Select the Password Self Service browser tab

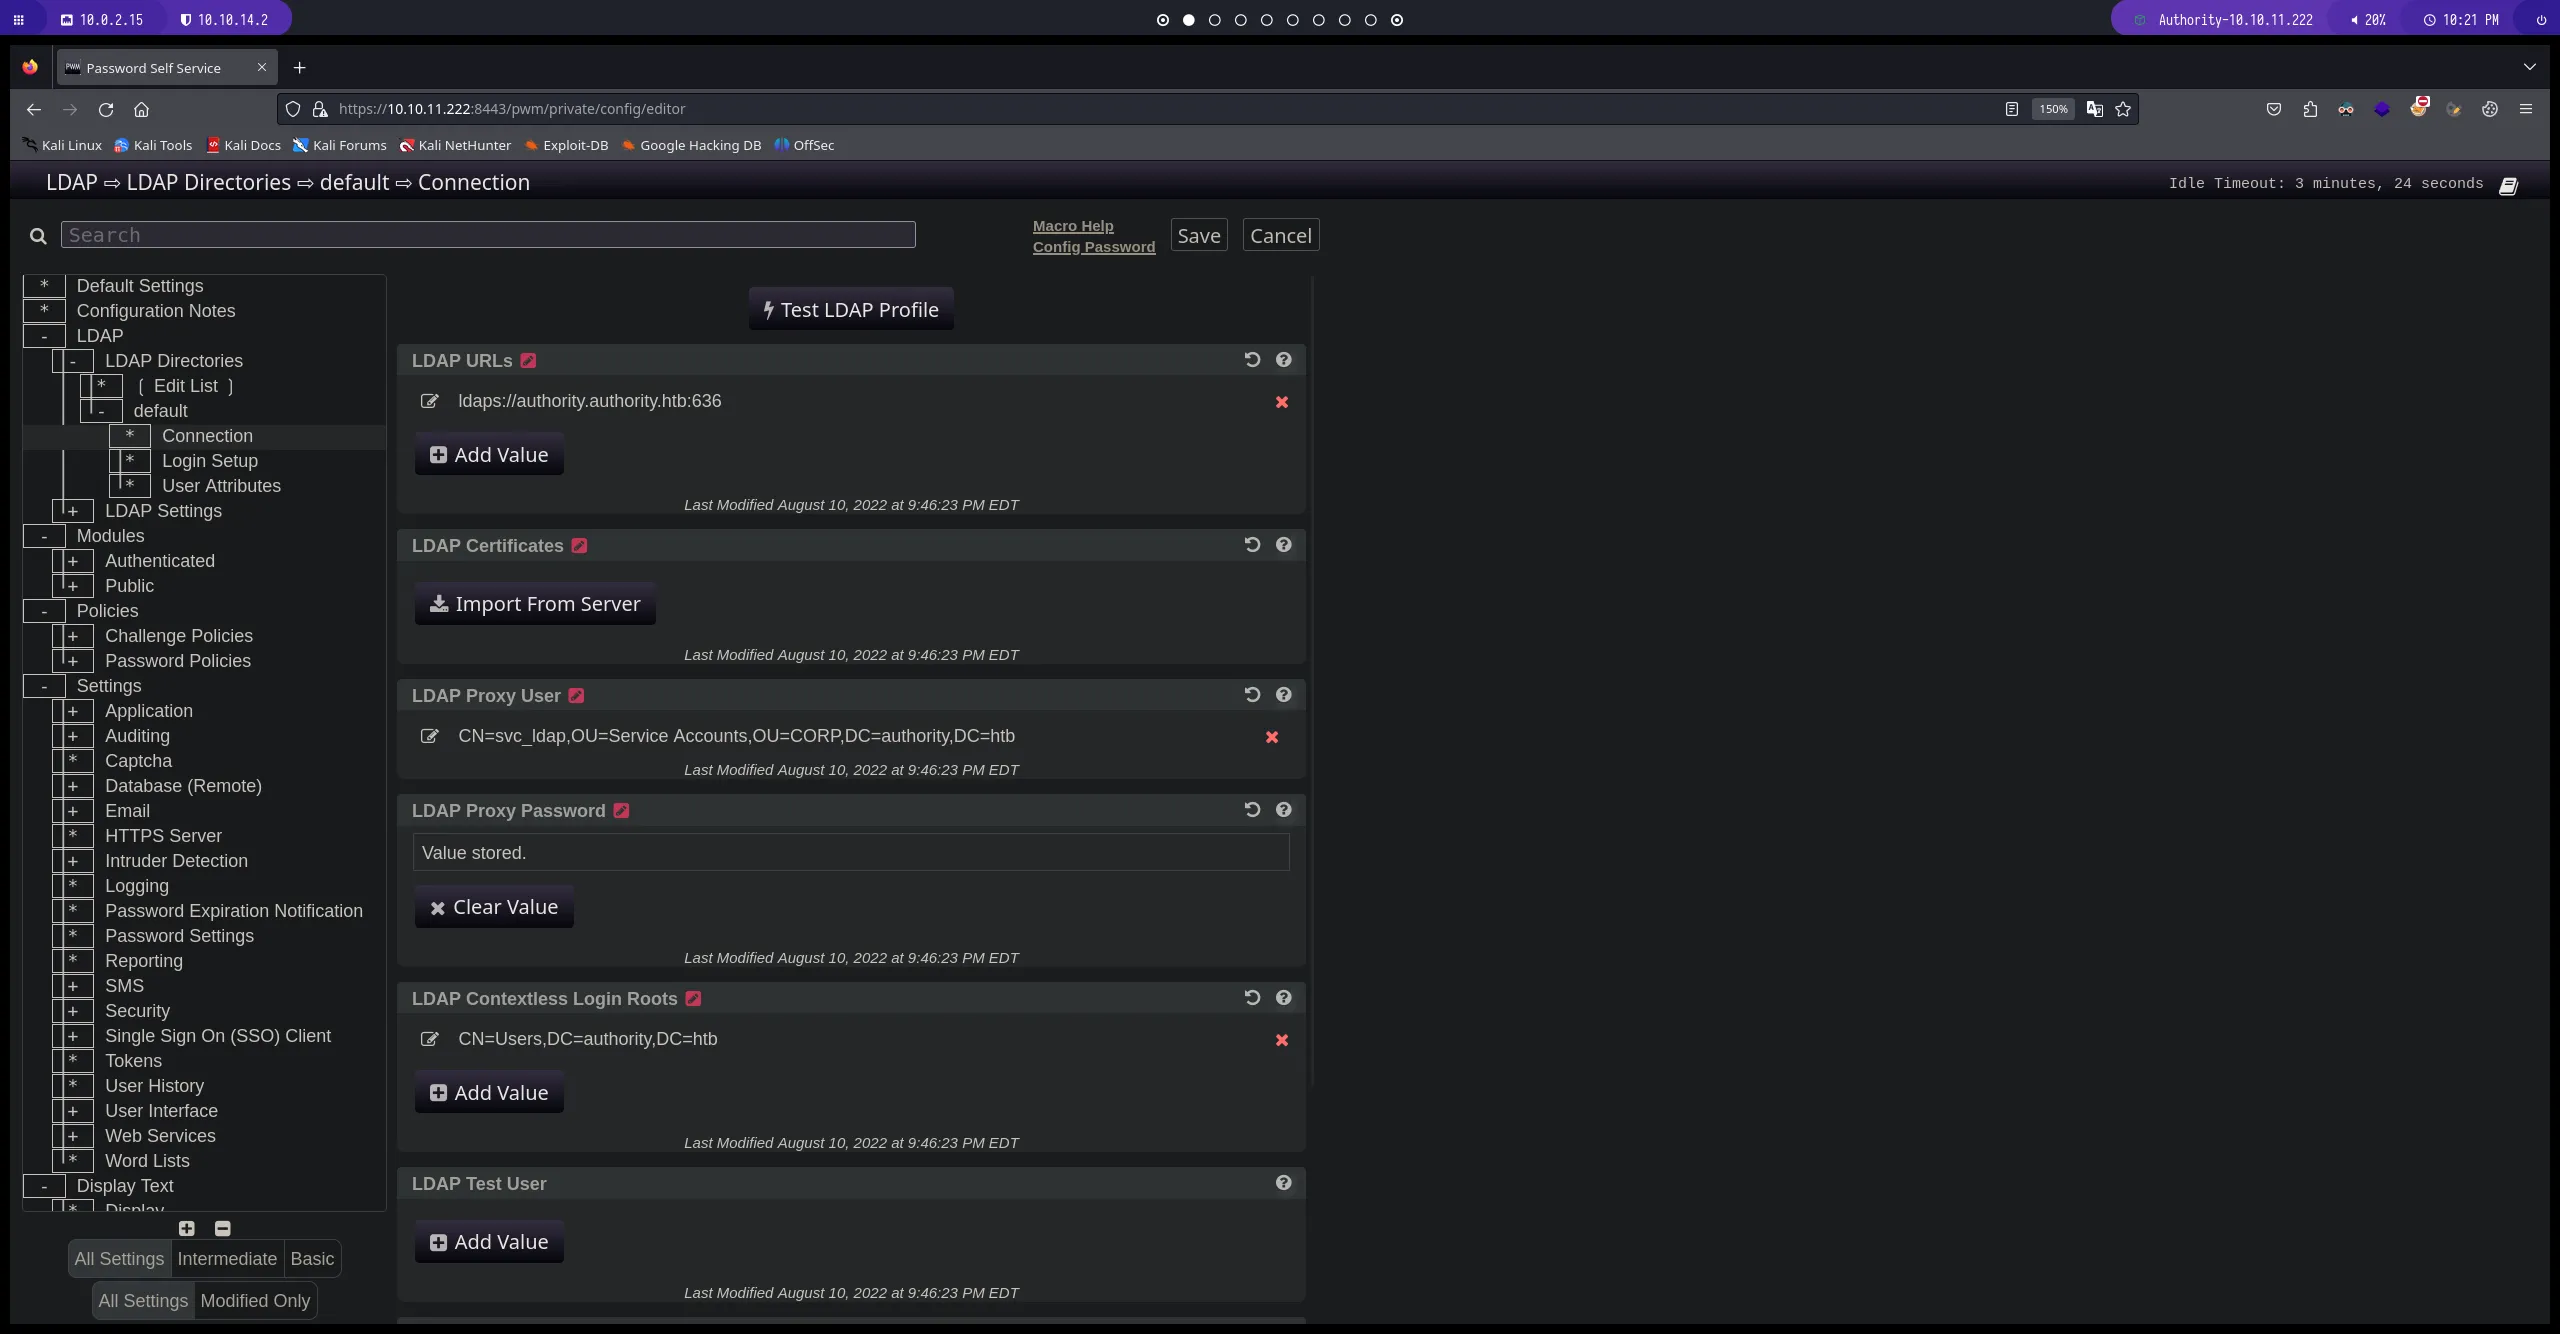coord(154,68)
